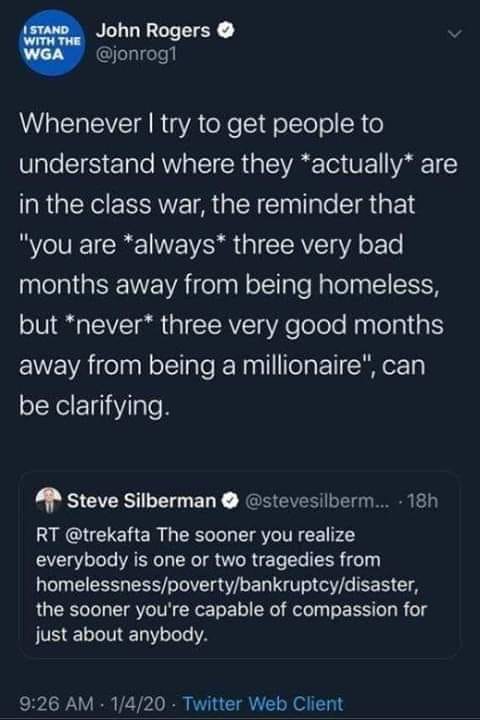Open the quoted tweet body text
Screen dimensions: 480x720
pyautogui.click(x=232, y=585)
